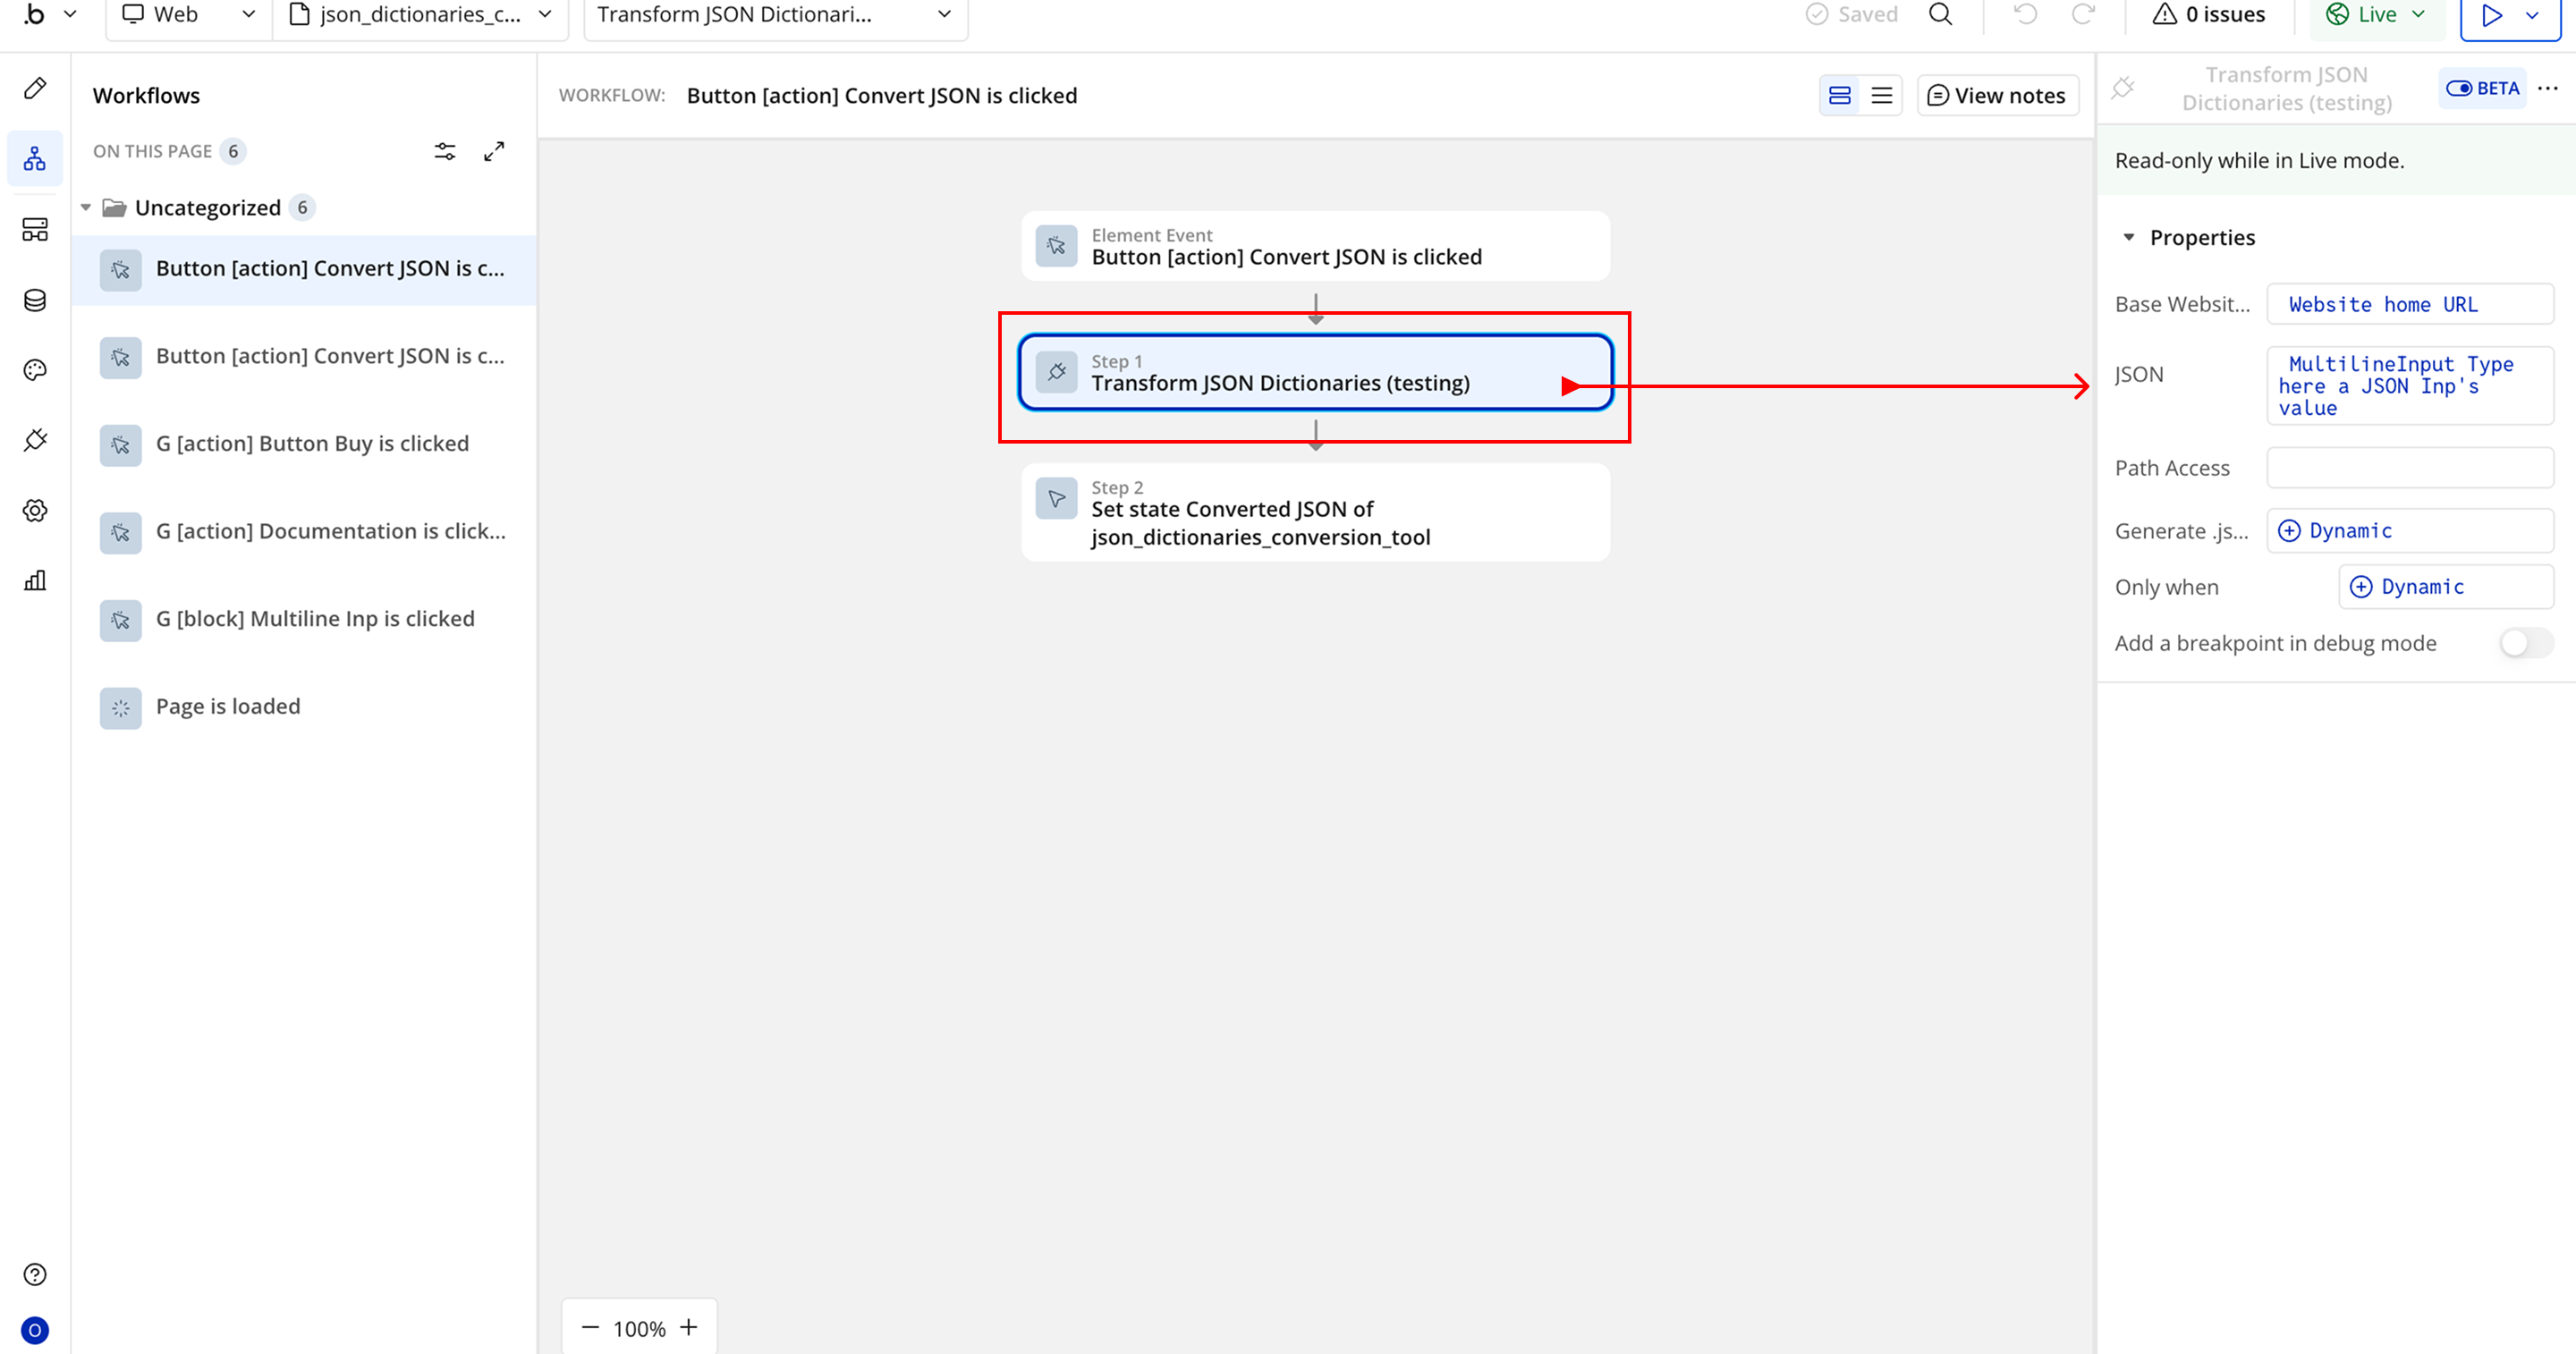The height and width of the screenshot is (1354, 2576).
Task: Open the Styles palette icon
Action: pyautogui.click(x=35, y=370)
